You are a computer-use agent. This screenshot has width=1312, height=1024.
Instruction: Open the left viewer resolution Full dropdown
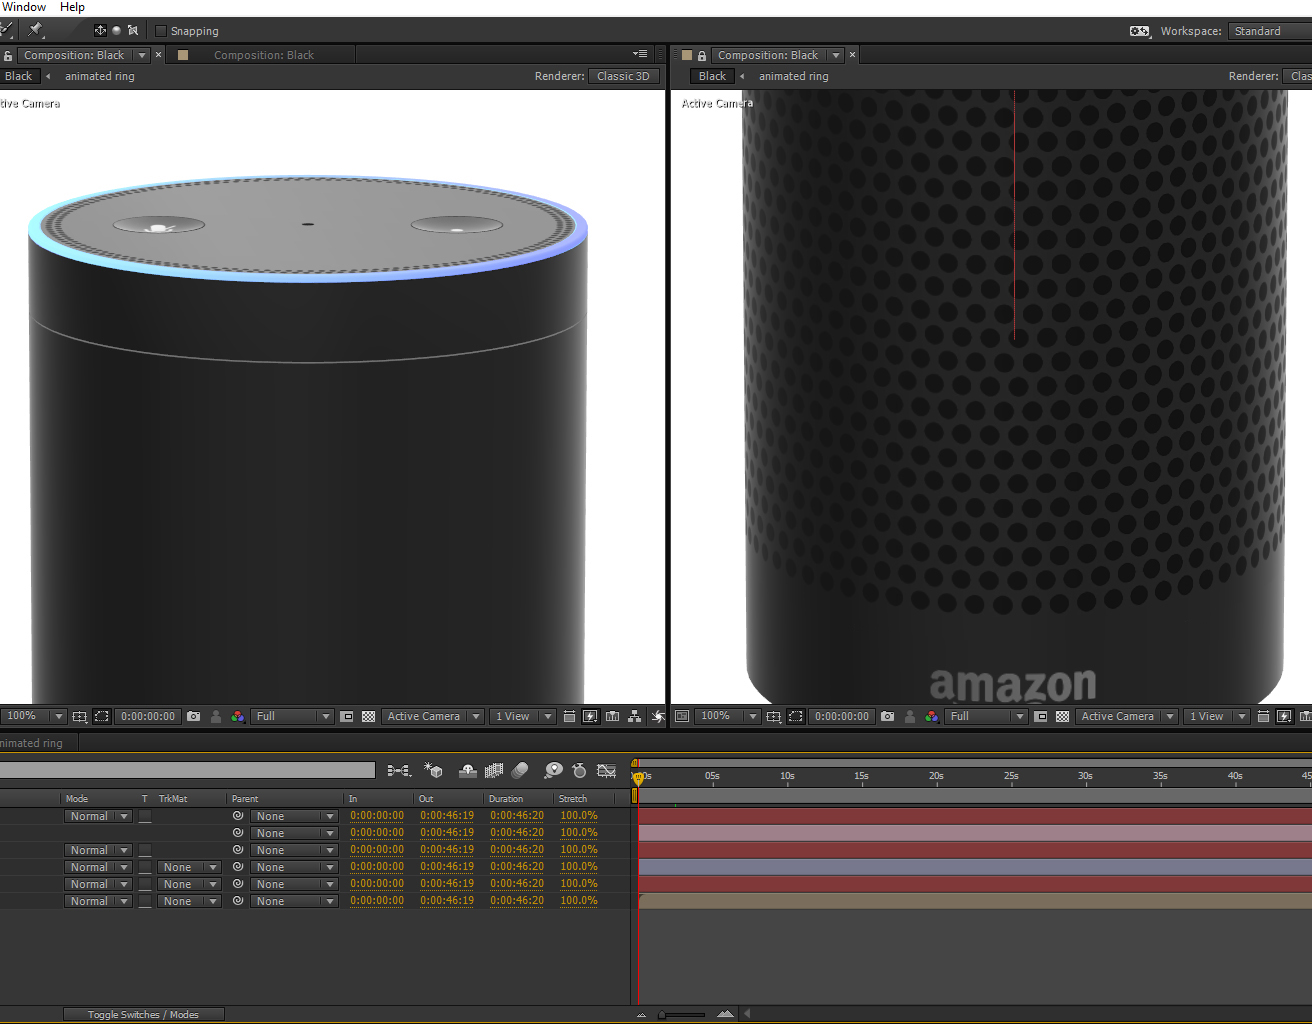click(x=292, y=716)
